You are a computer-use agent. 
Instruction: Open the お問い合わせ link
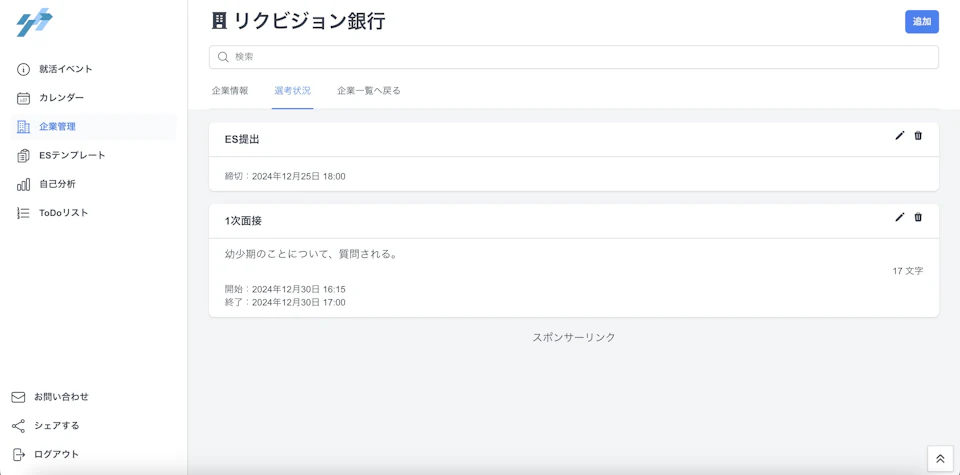[61, 397]
